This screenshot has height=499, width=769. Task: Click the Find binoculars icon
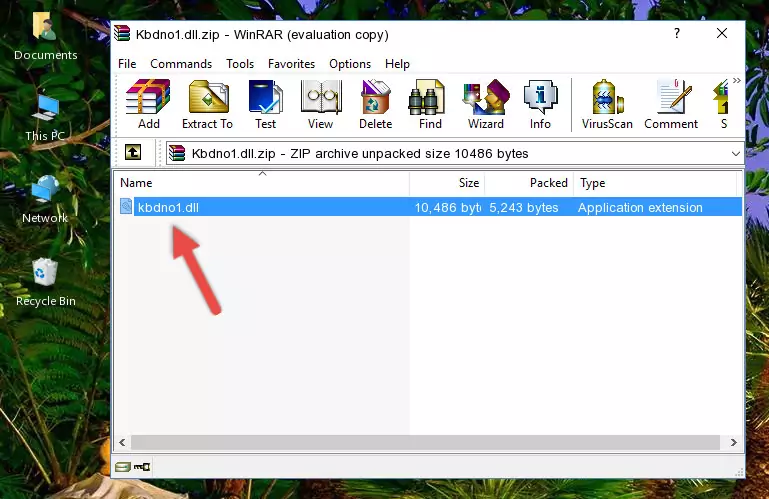430,105
